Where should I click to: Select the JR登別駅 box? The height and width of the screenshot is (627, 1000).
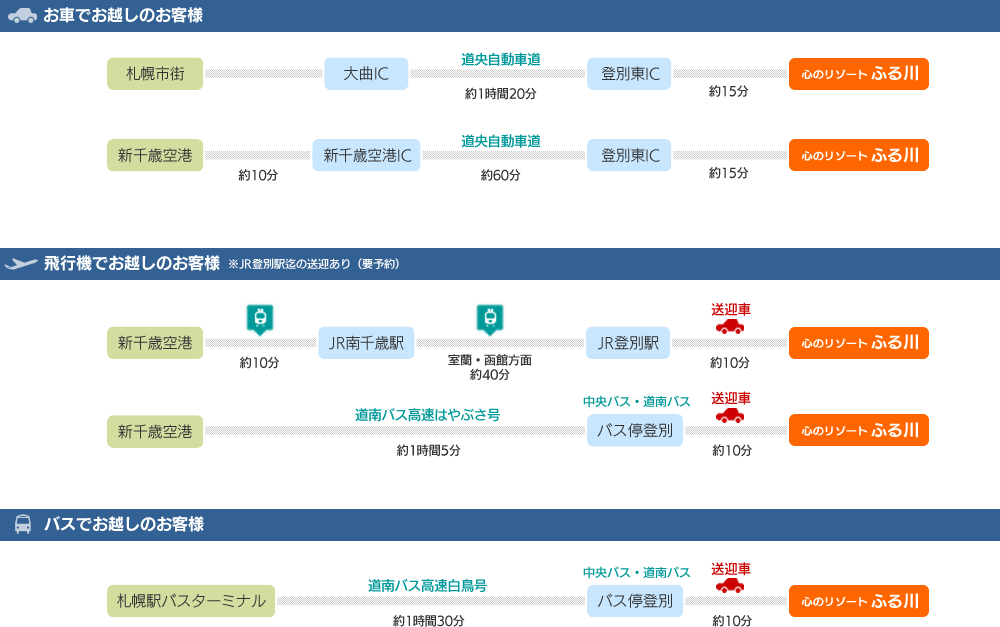(x=628, y=343)
